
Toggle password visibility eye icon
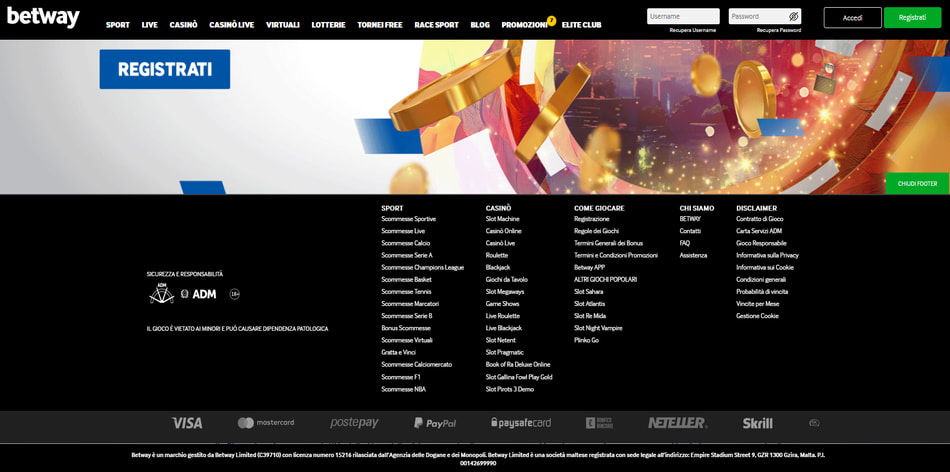tap(794, 16)
